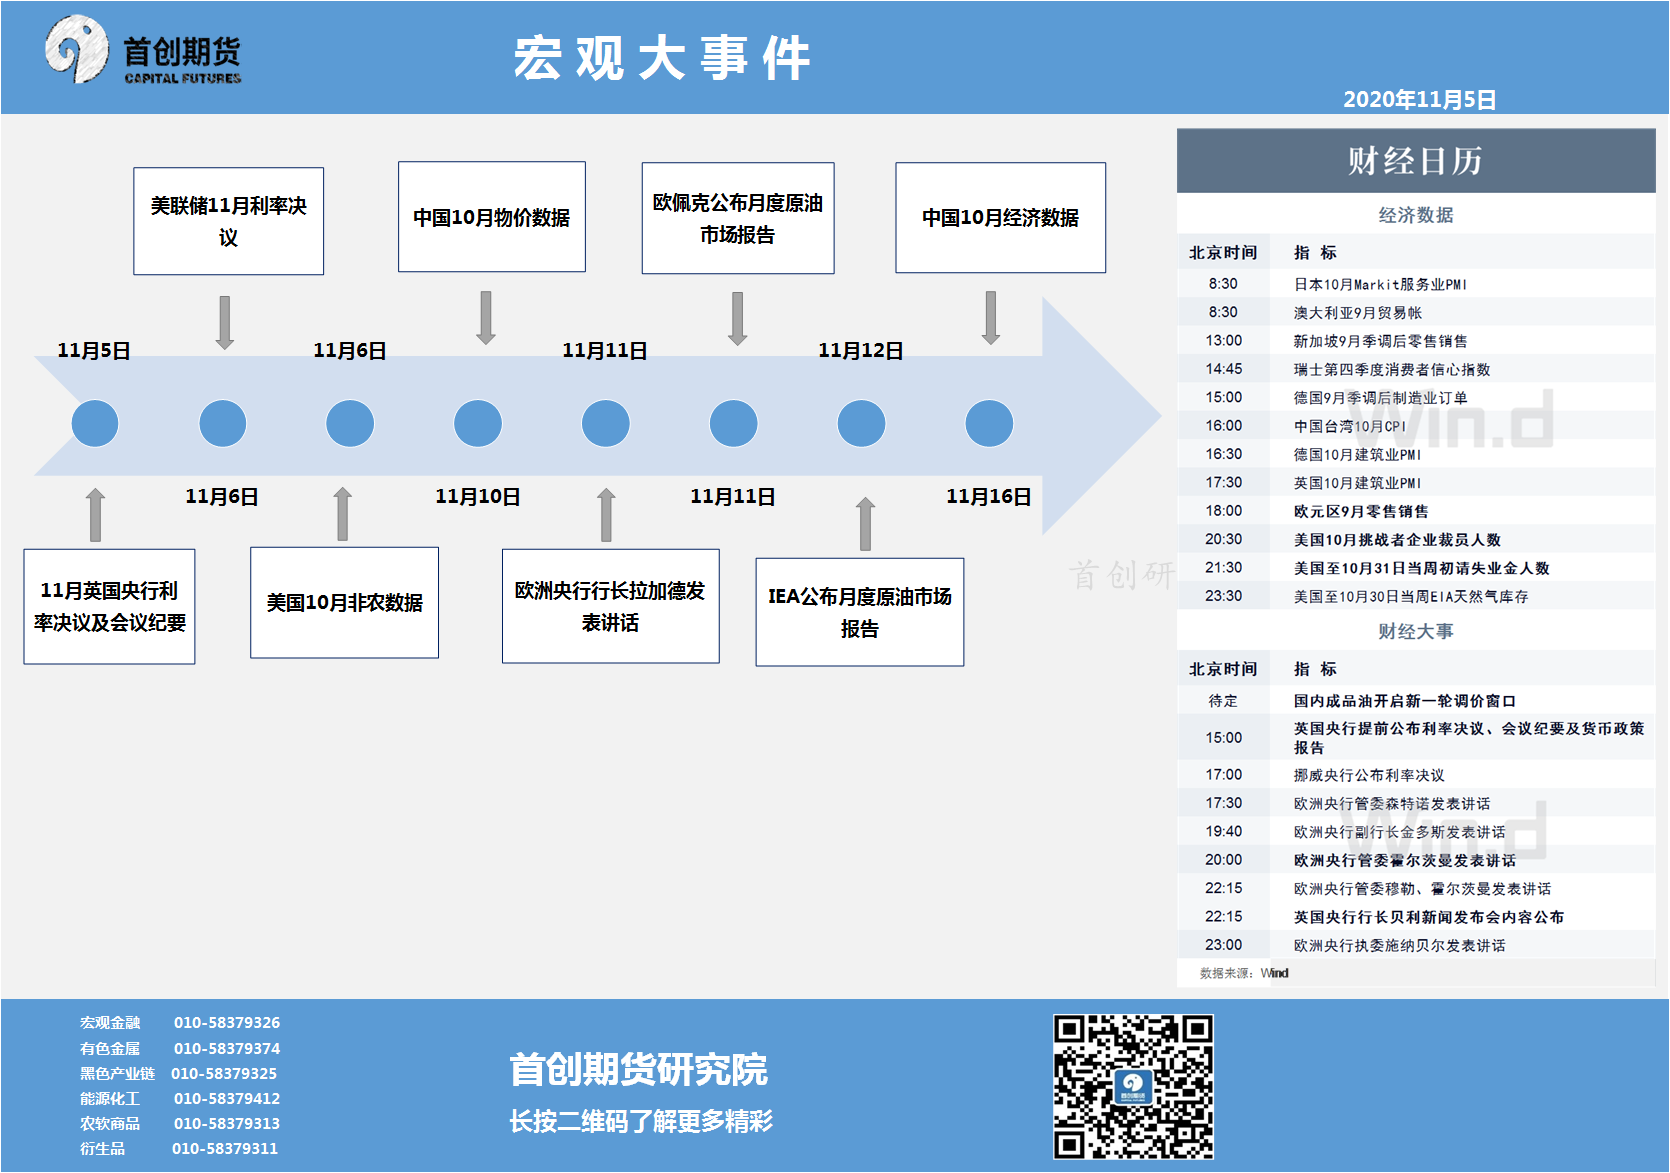Click the timeline dot above the lower 11月11日 label
Viewport: 1670px width, 1173px height.
(734, 423)
